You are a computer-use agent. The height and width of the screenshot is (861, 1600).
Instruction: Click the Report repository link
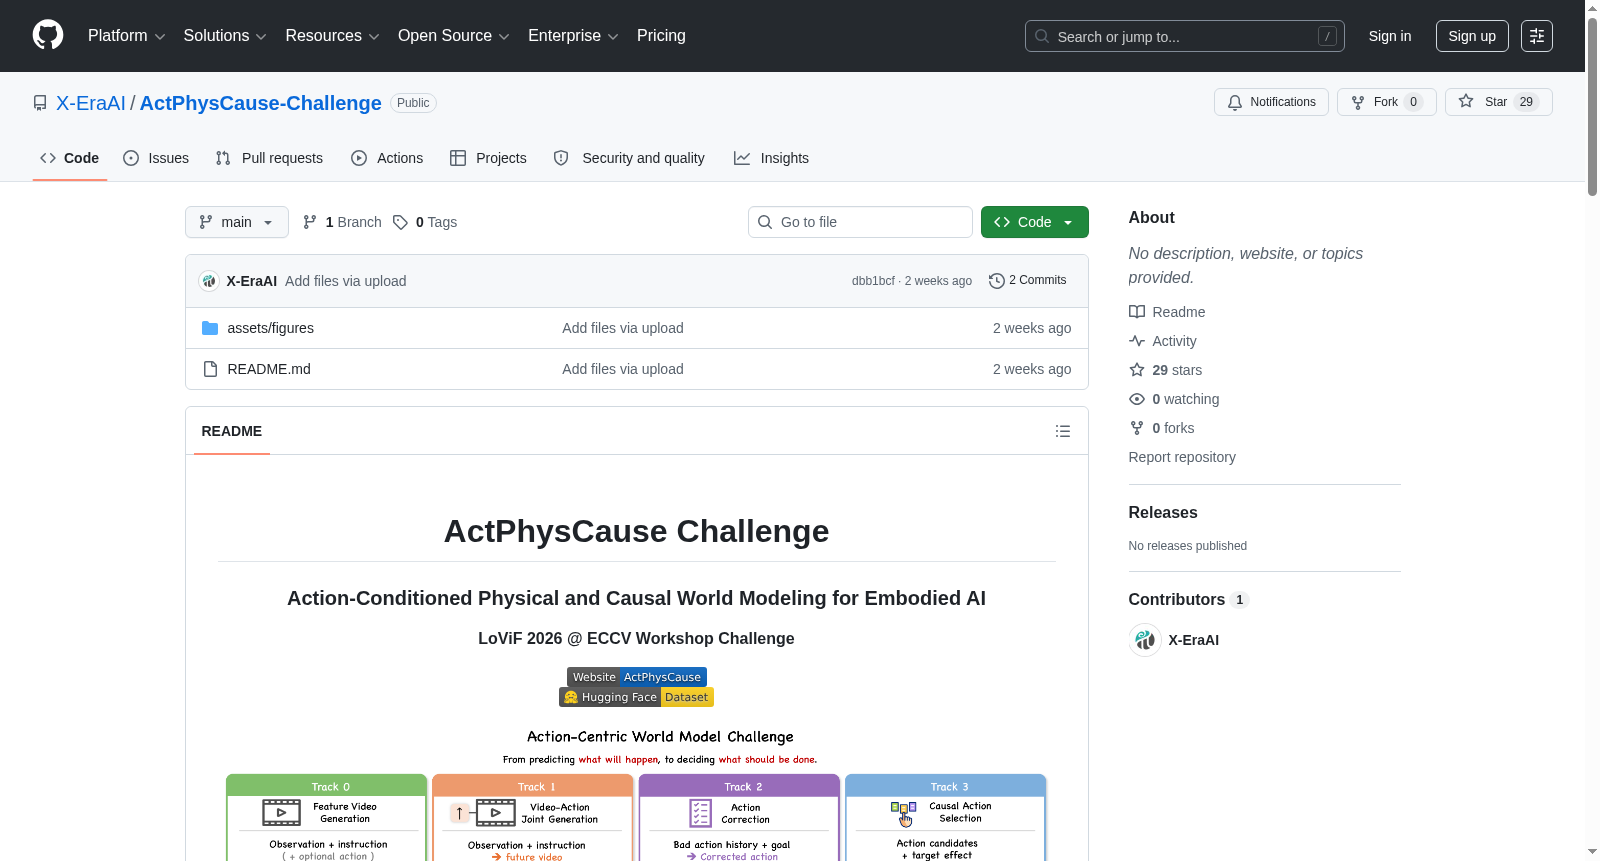1182,457
